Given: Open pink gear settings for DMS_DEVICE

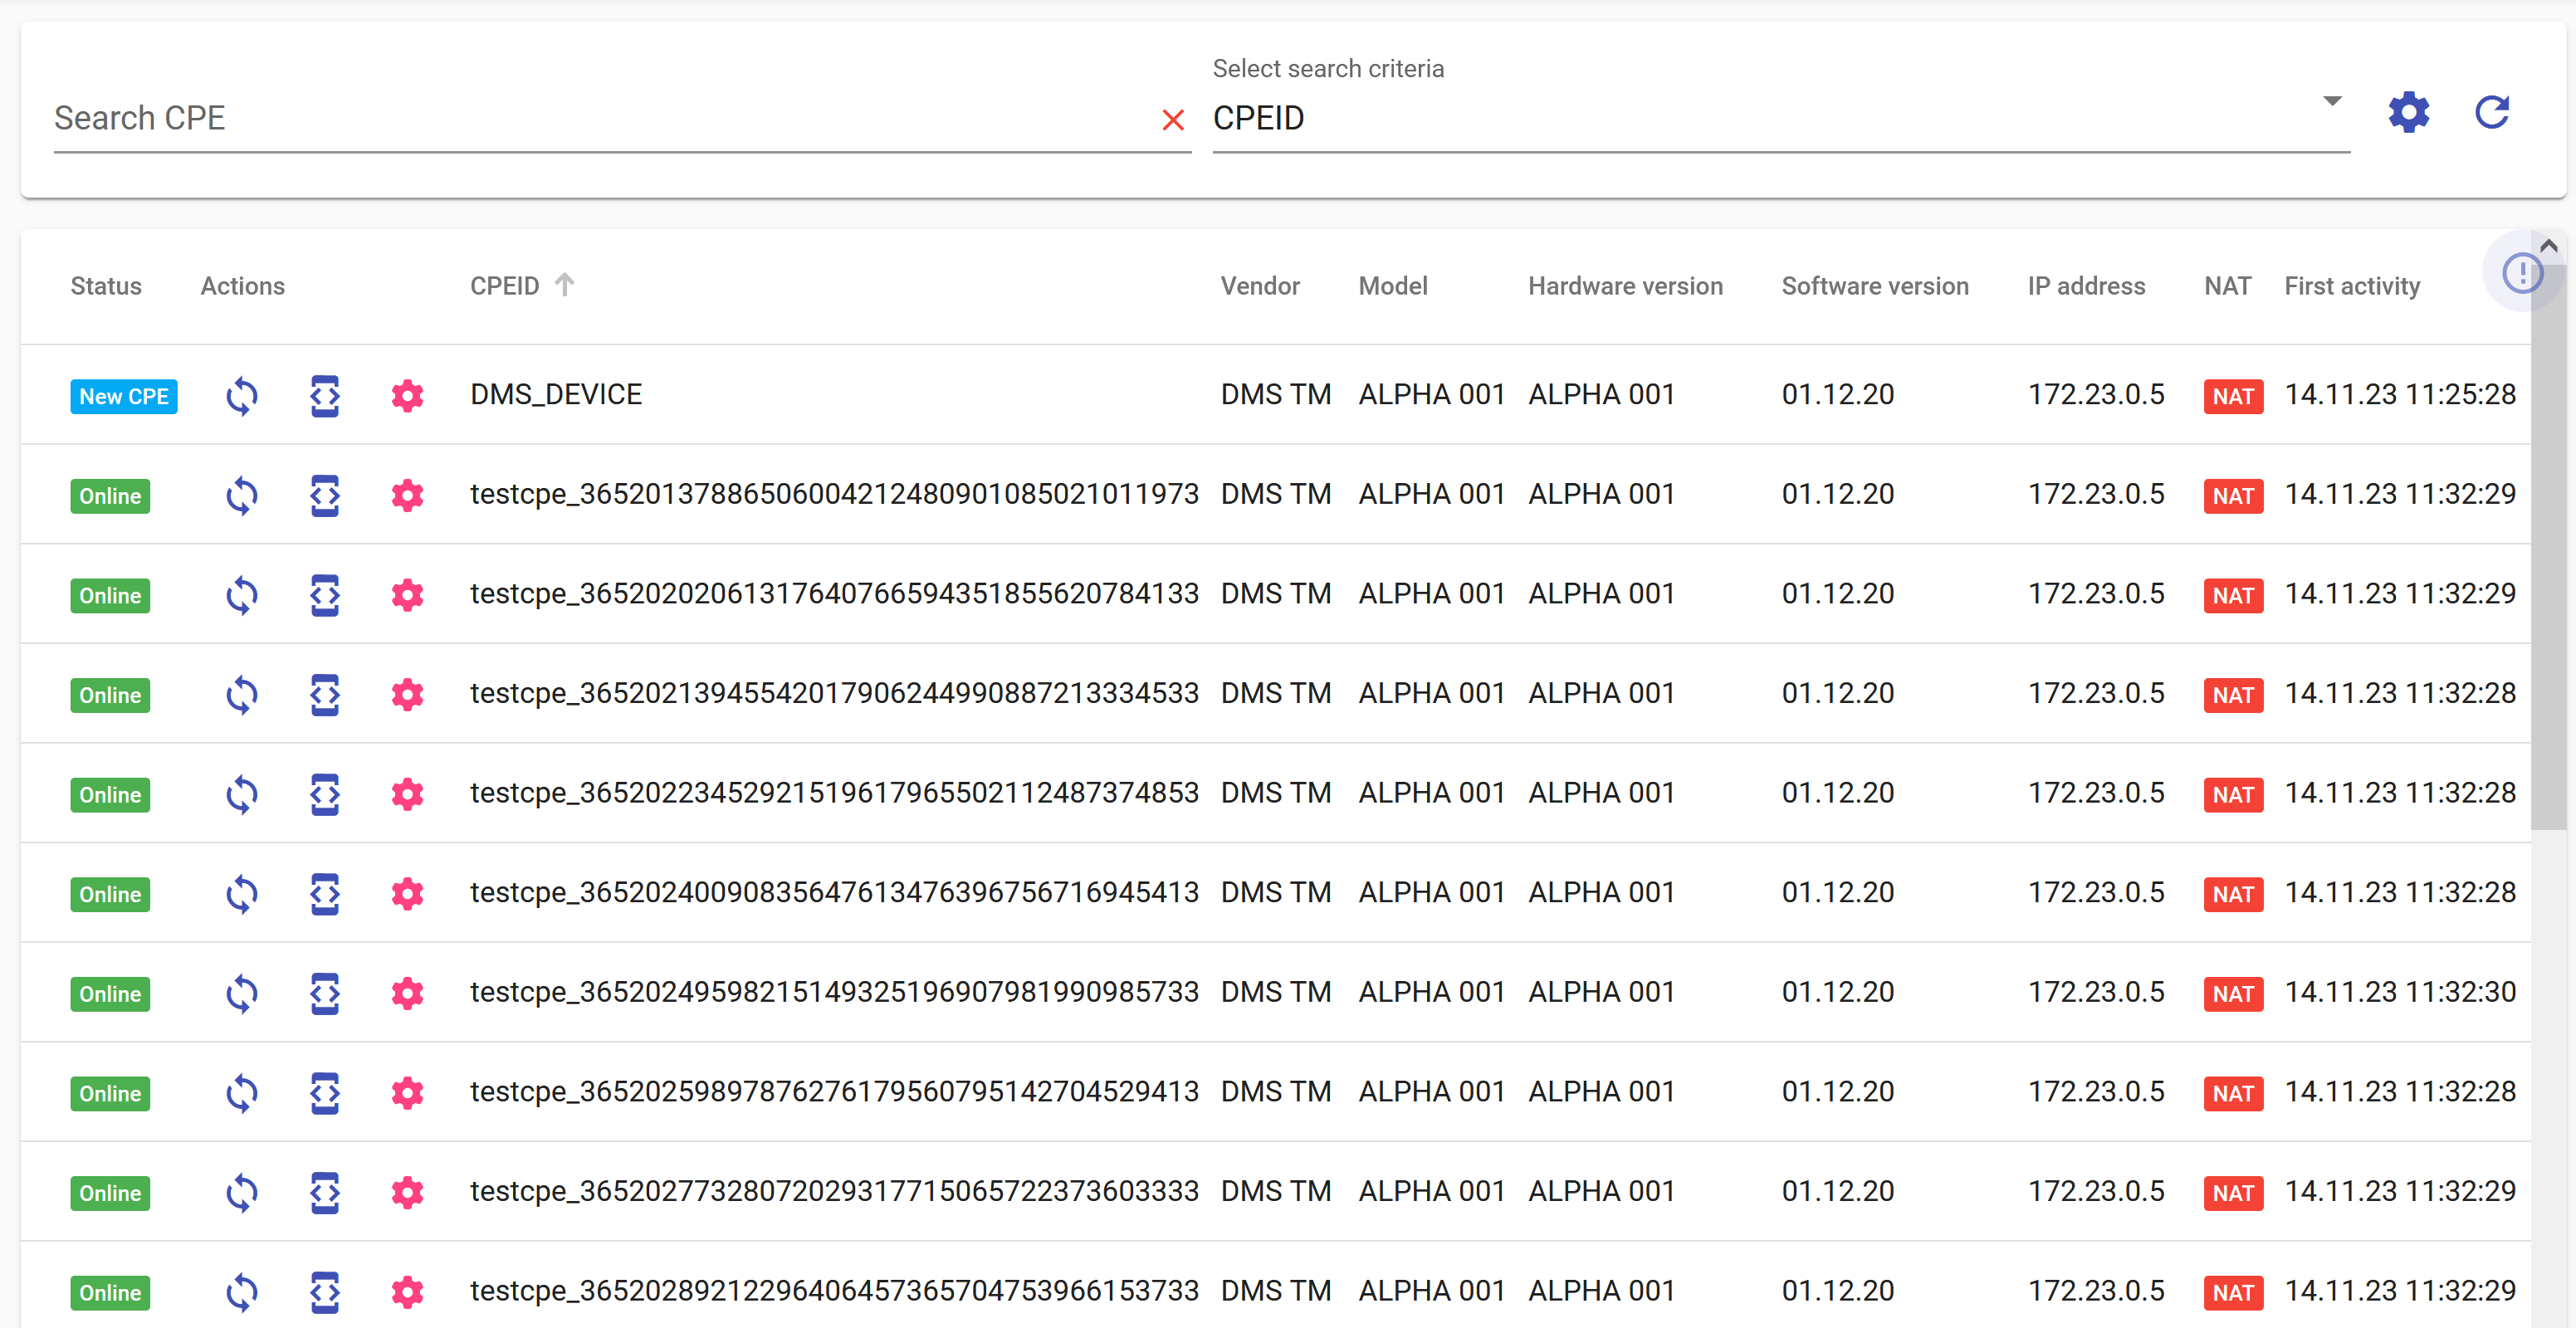Looking at the screenshot, I should pos(407,396).
